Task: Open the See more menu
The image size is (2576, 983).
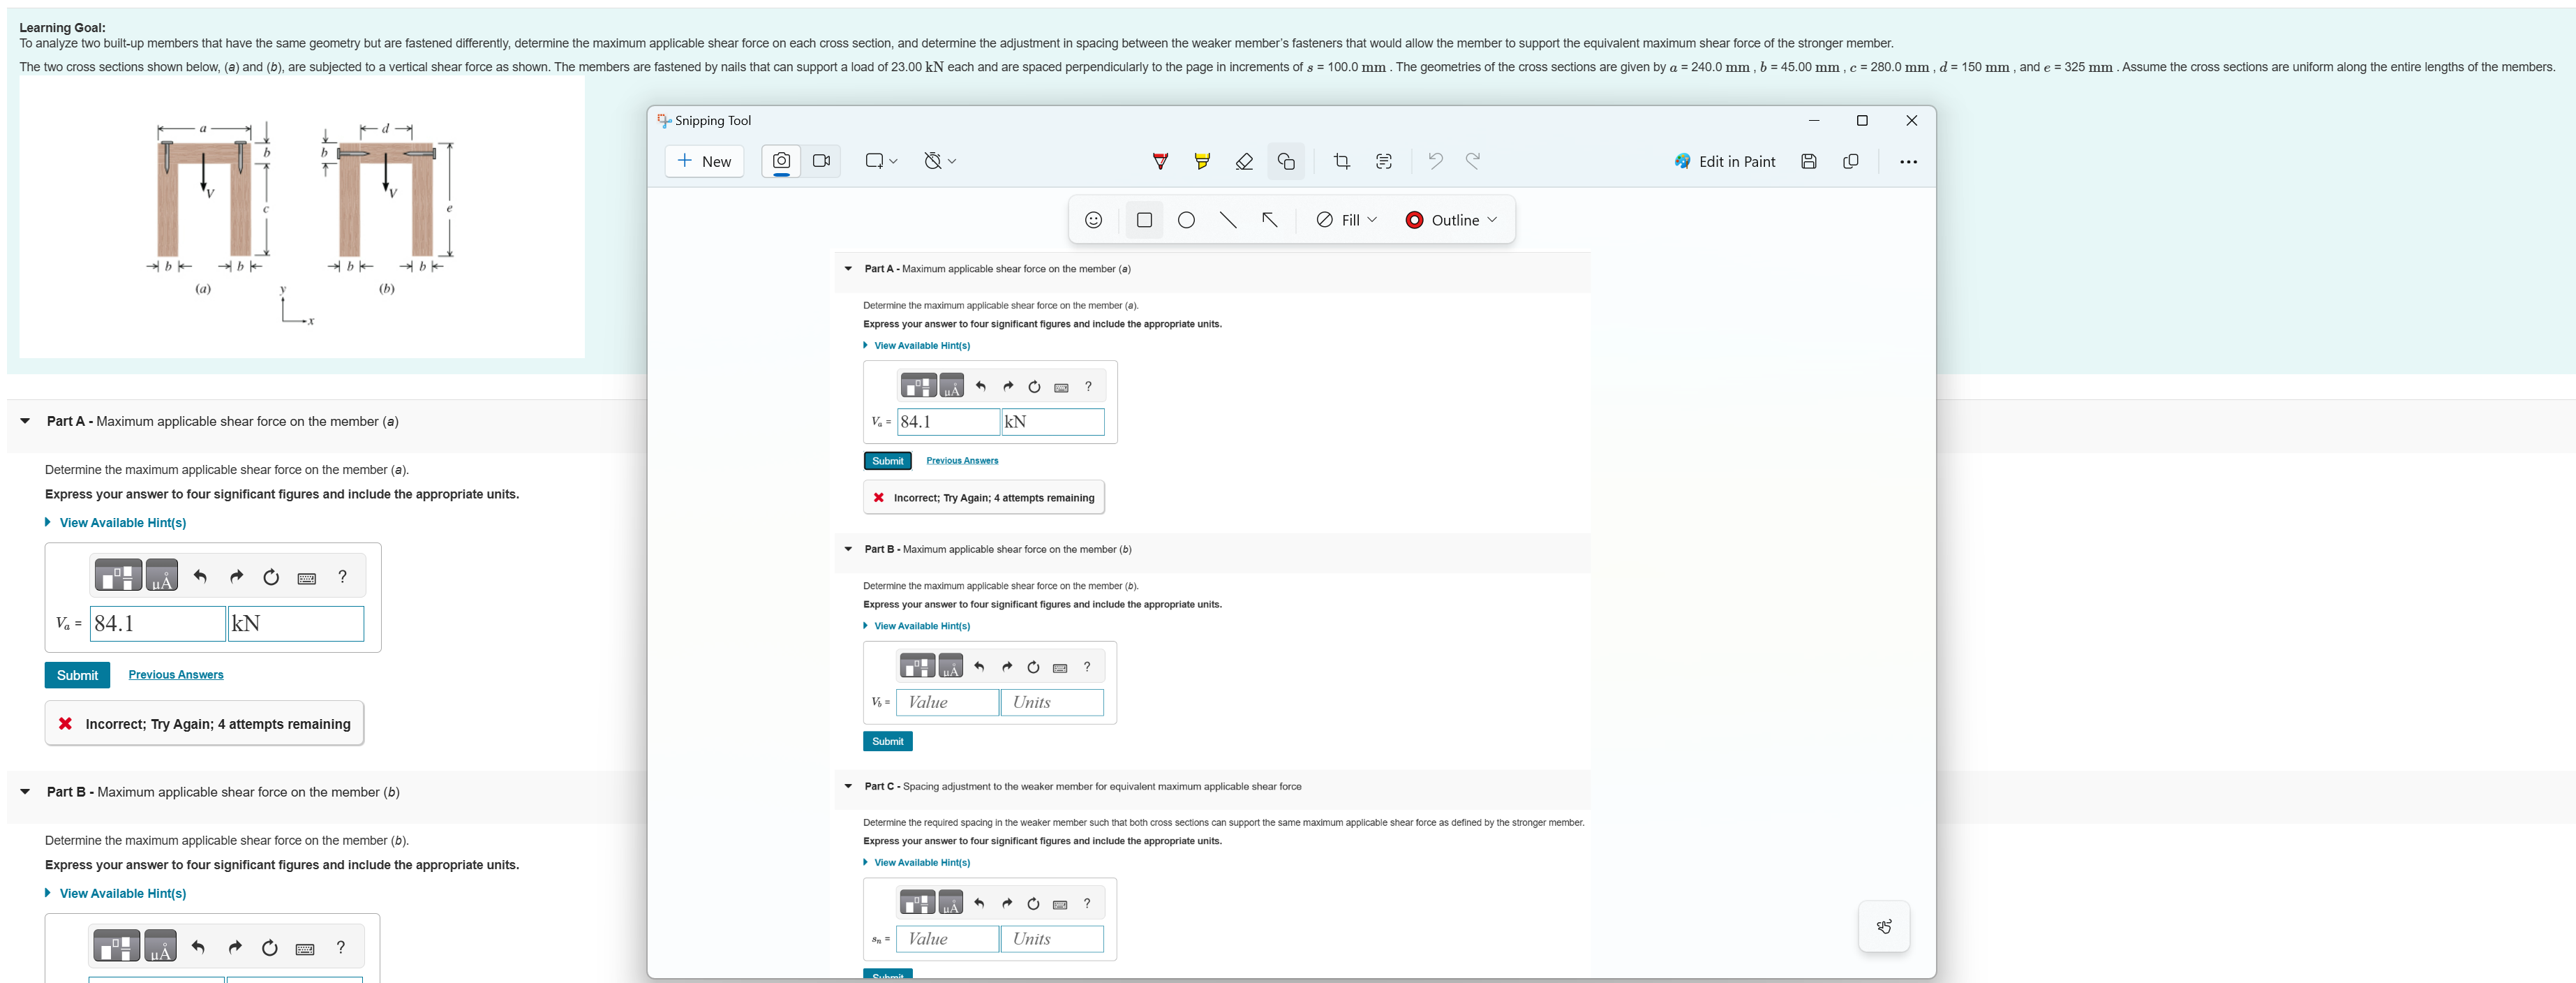Action: pyautogui.click(x=1908, y=161)
